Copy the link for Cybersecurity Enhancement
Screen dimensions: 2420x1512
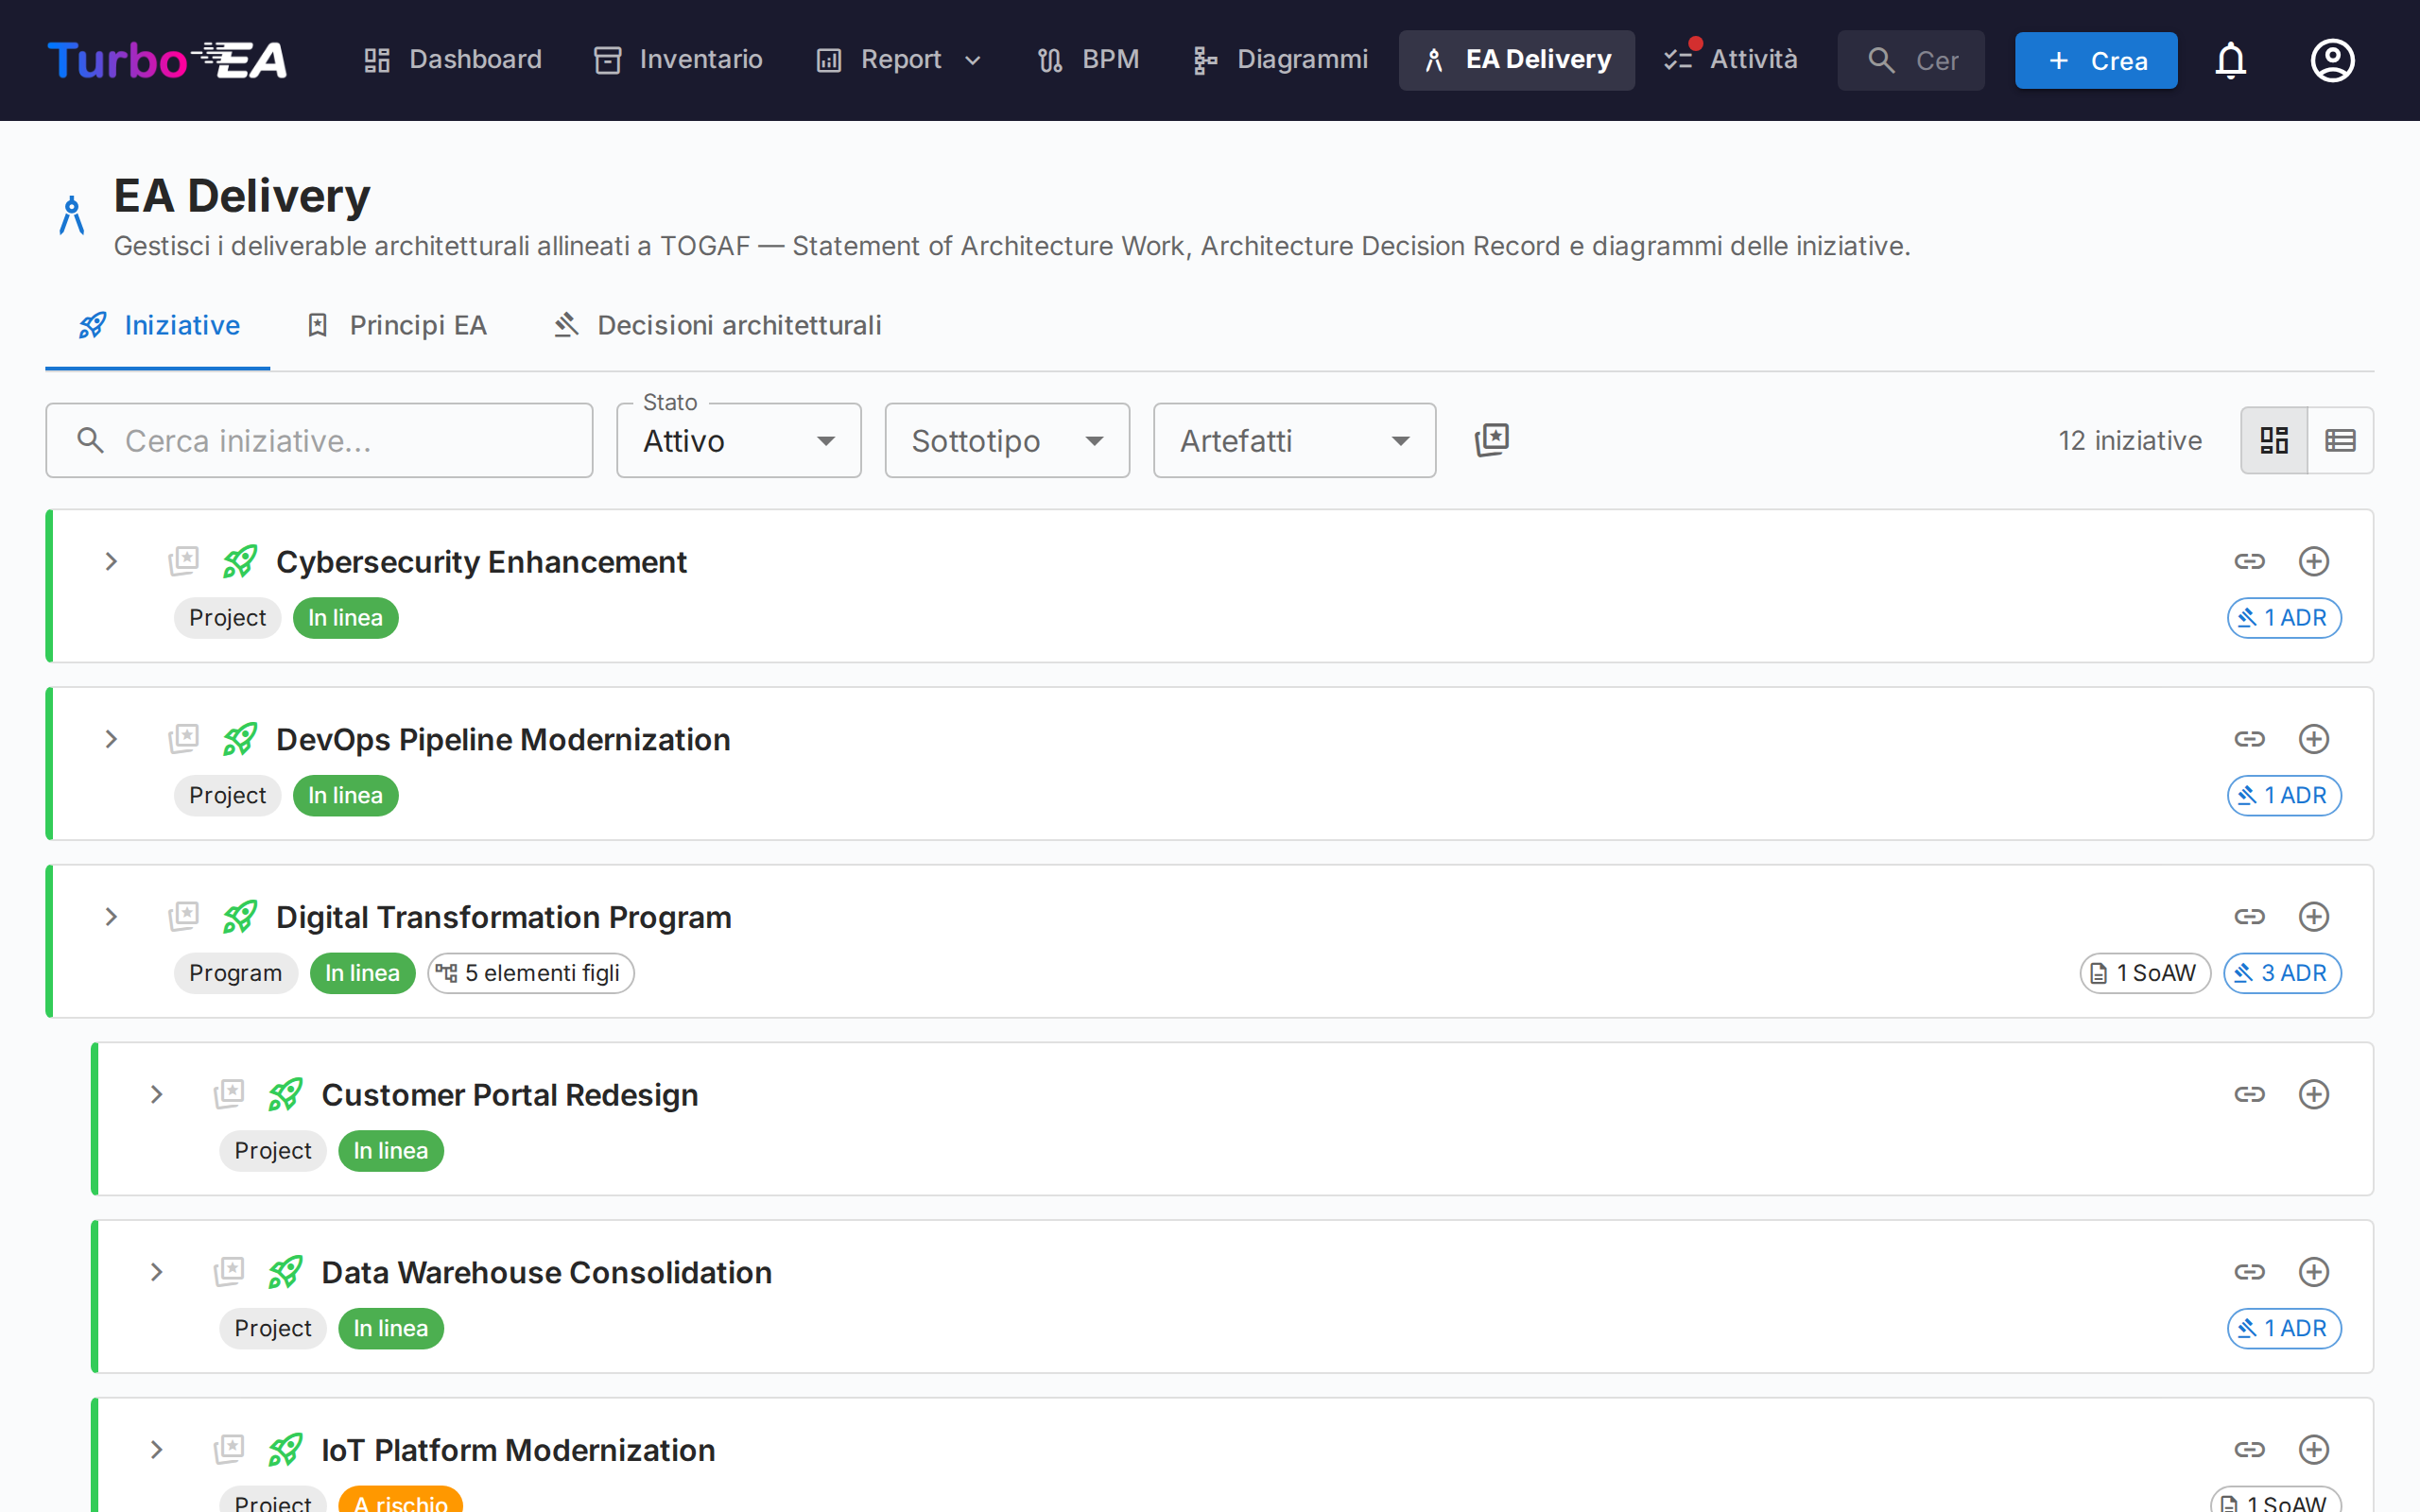(x=2250, y=561)
